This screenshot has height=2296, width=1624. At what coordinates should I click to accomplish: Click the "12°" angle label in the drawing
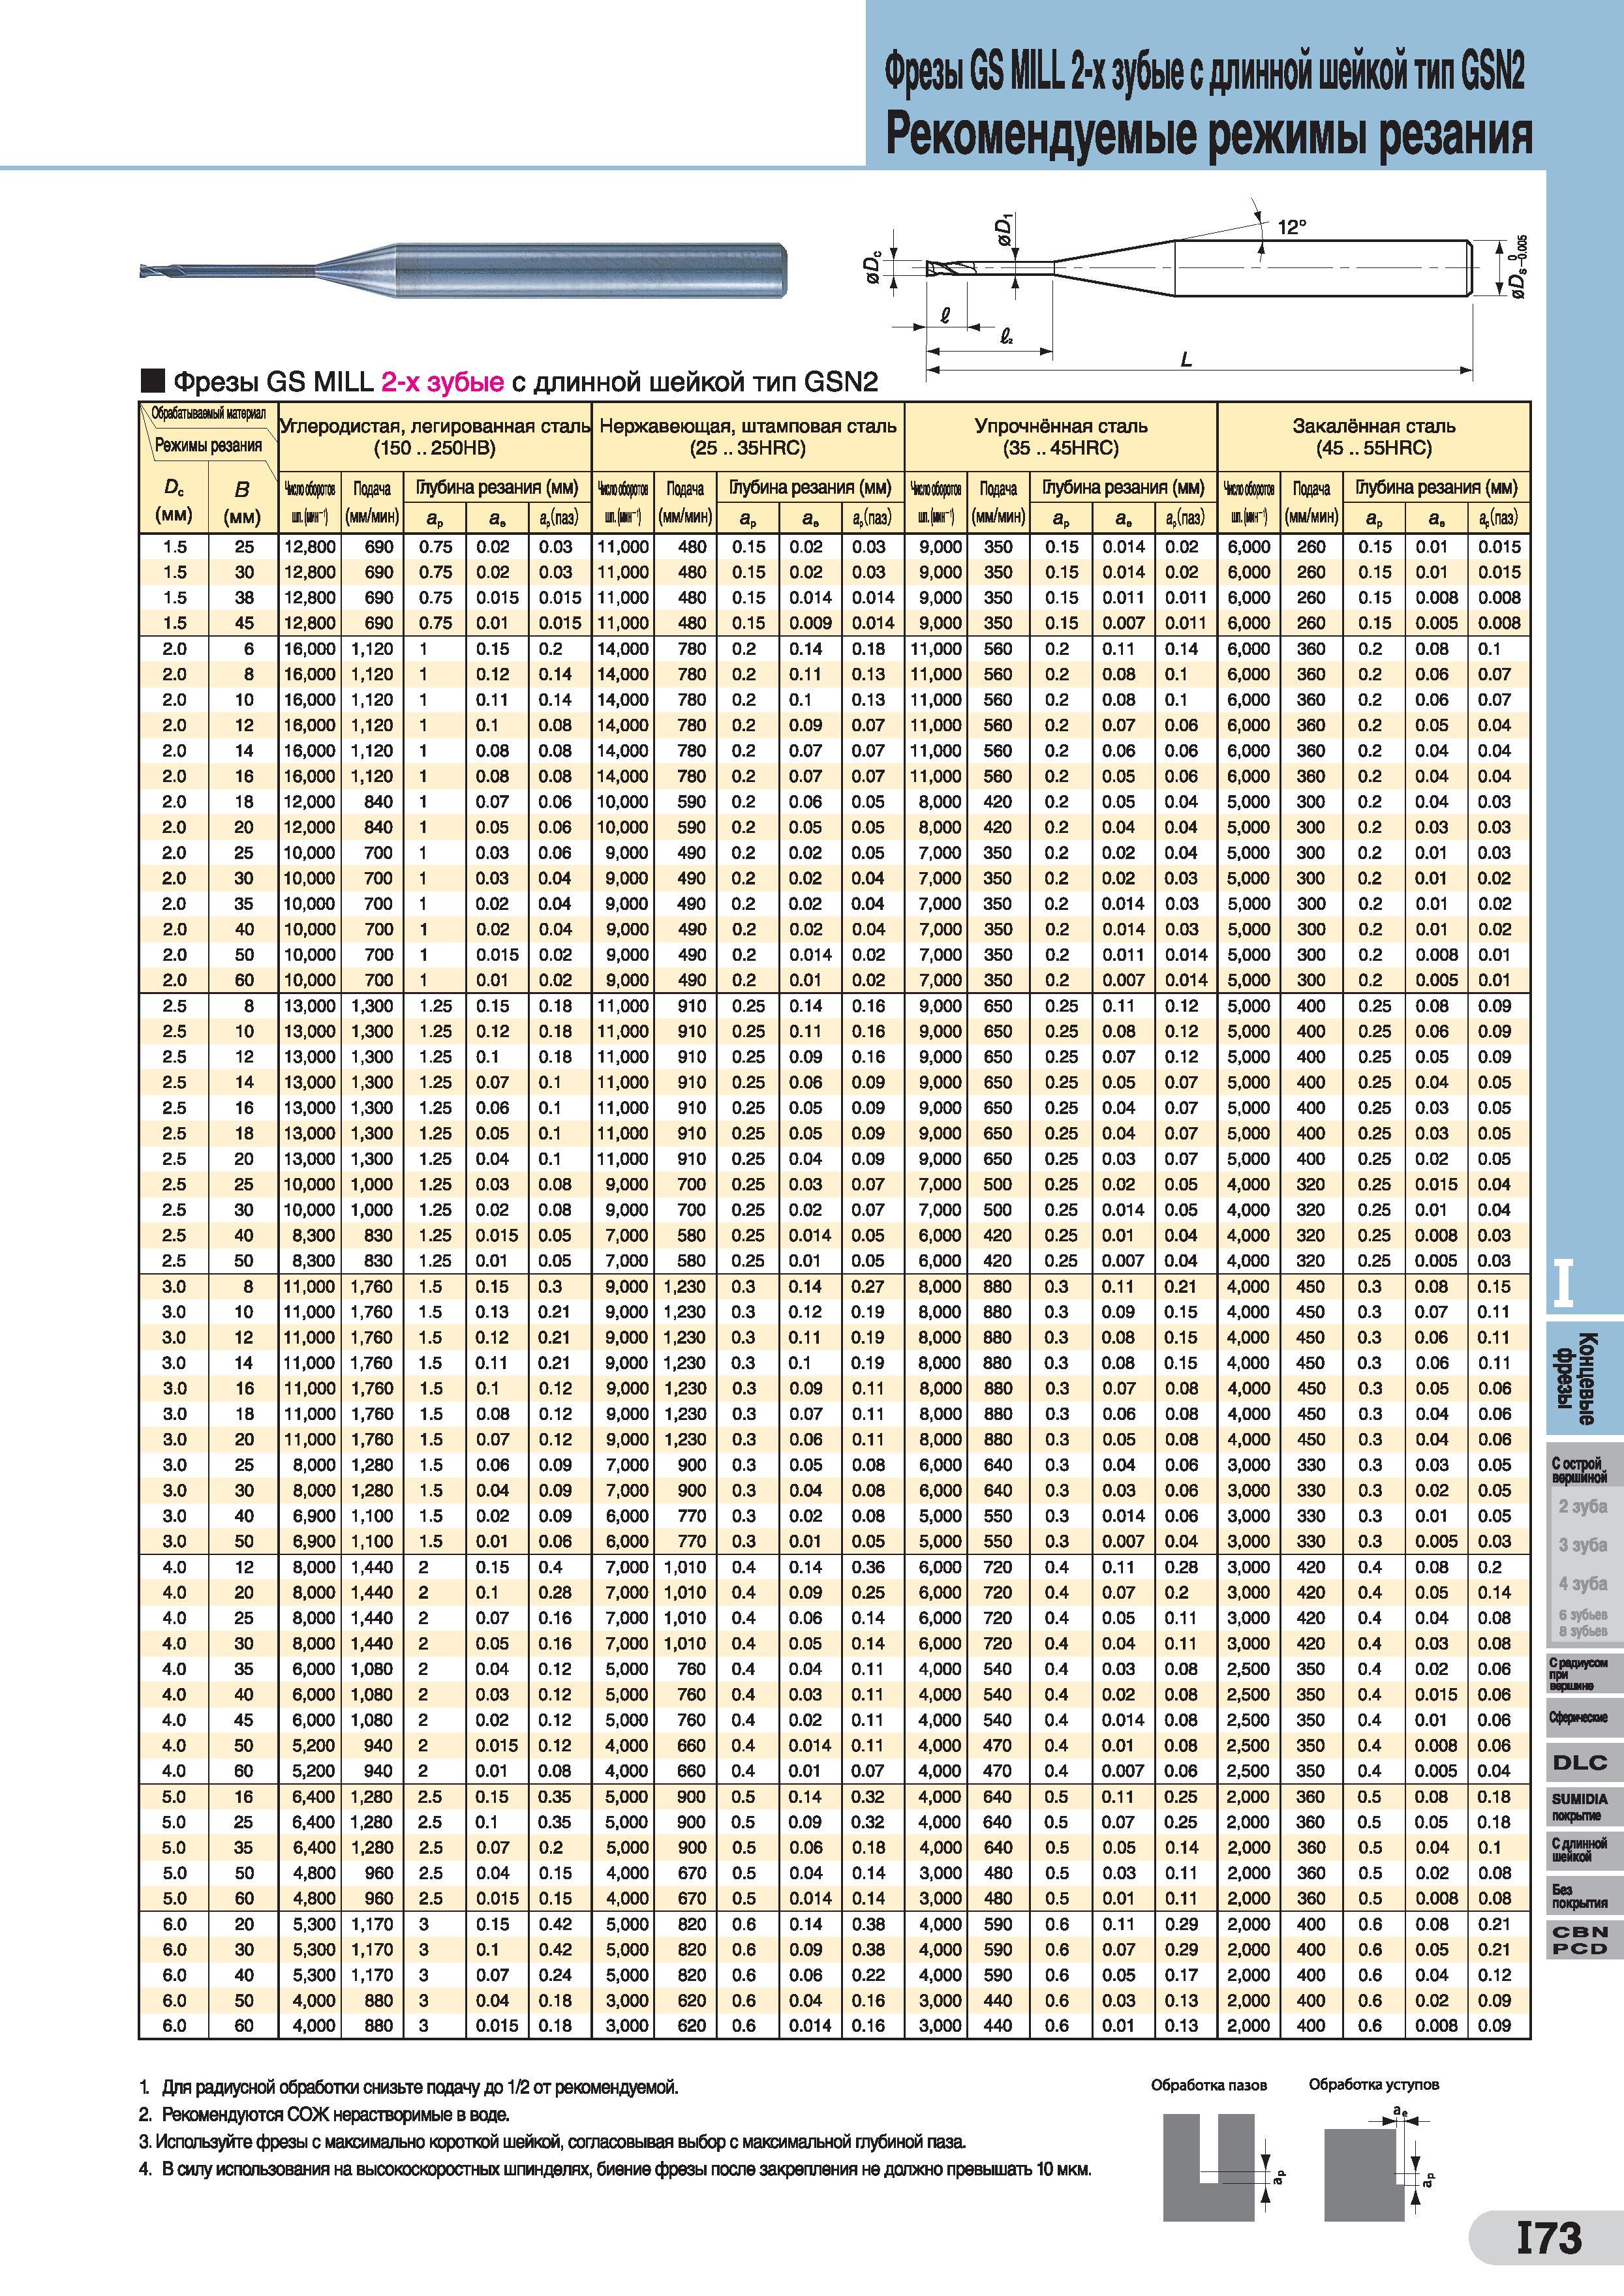1292,228
